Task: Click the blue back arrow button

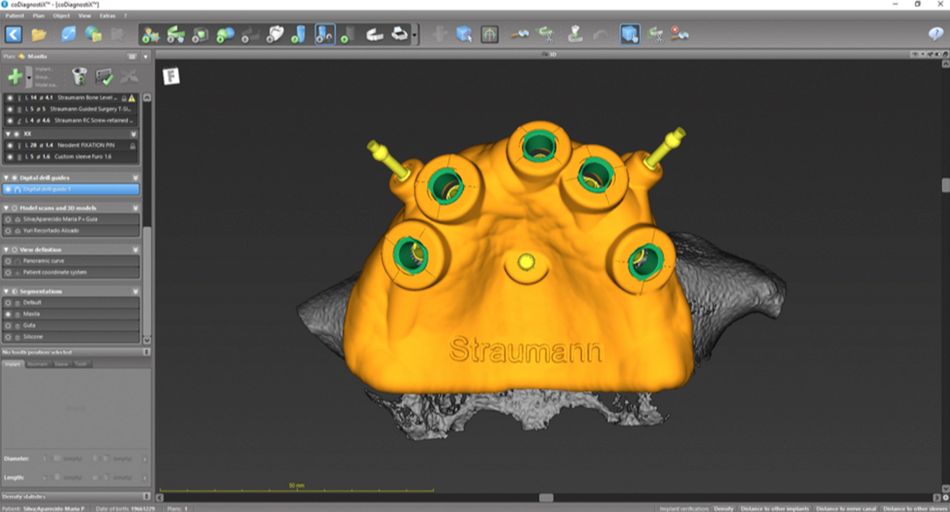Action: (13, 34)
